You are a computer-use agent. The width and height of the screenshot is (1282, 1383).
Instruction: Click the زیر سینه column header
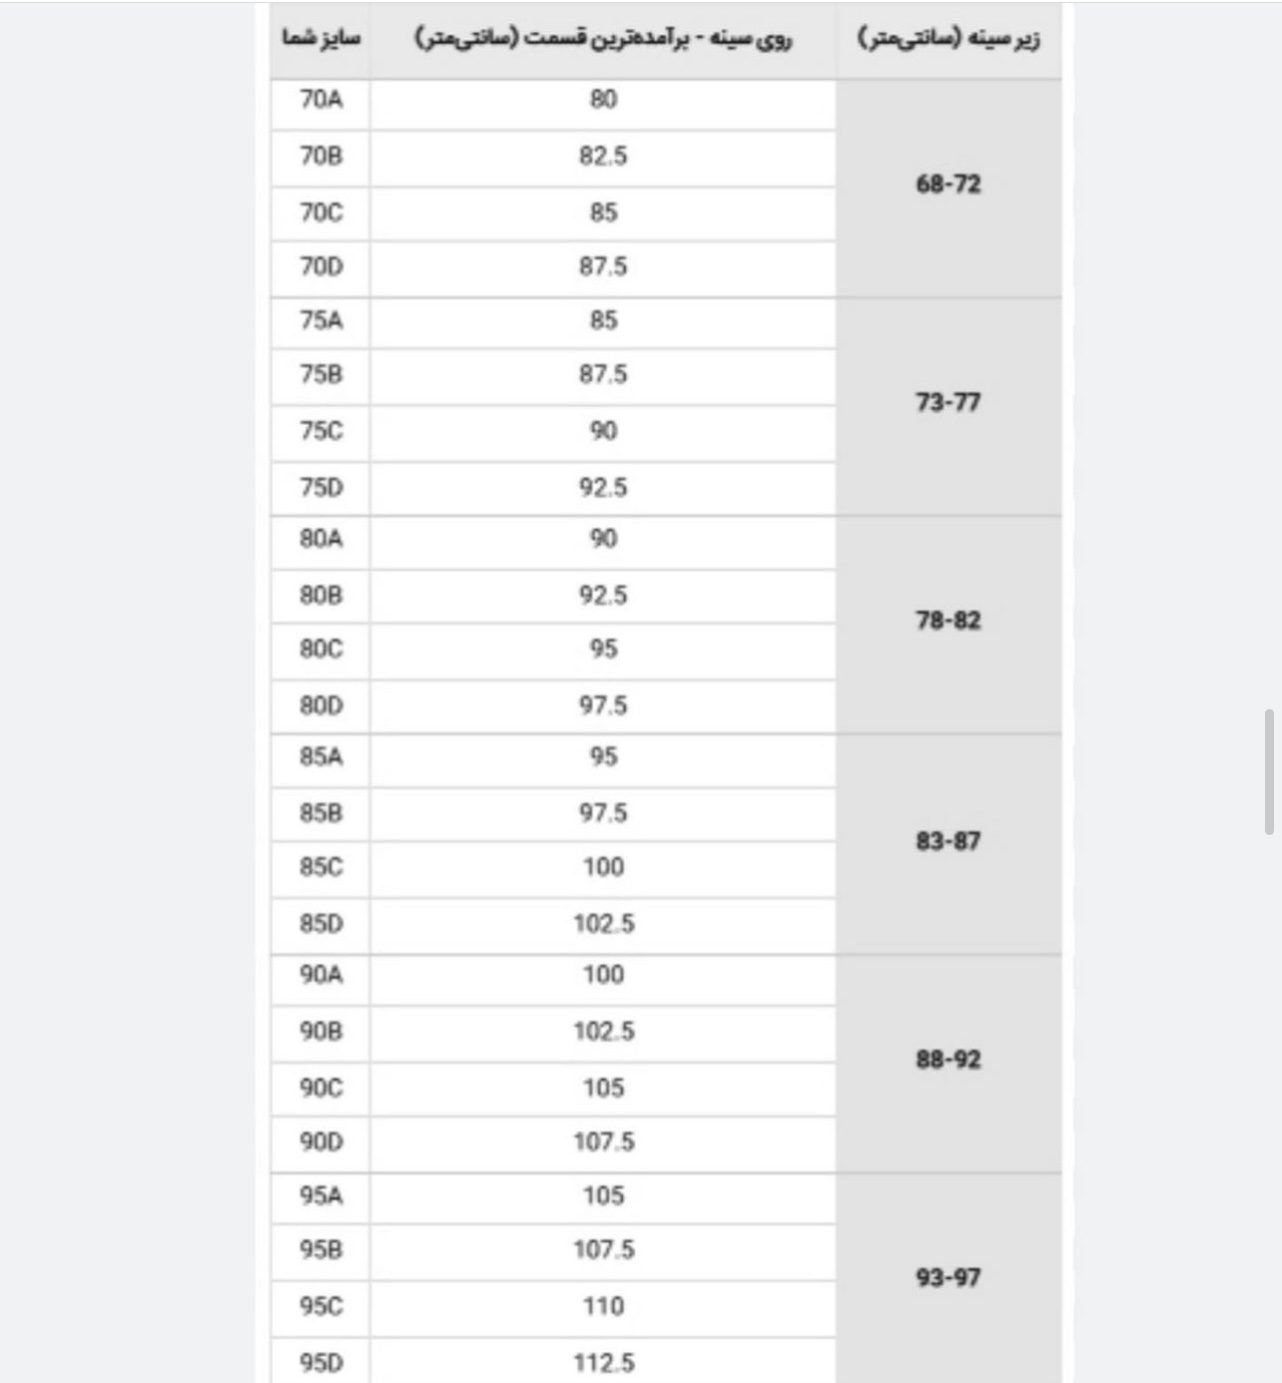coord(948,40)
